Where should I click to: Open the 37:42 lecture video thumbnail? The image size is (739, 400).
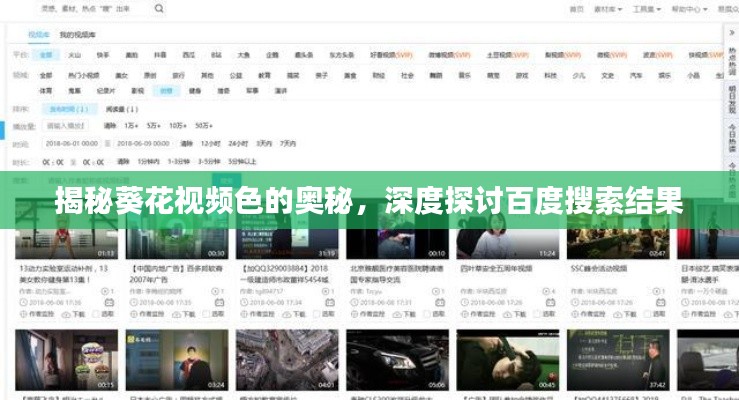point(618,360)
